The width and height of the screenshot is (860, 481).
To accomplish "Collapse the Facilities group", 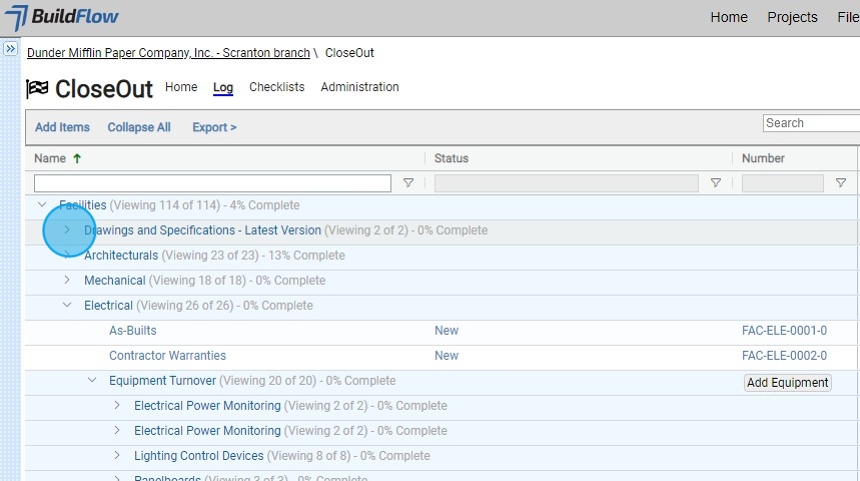I will (42, 205).
